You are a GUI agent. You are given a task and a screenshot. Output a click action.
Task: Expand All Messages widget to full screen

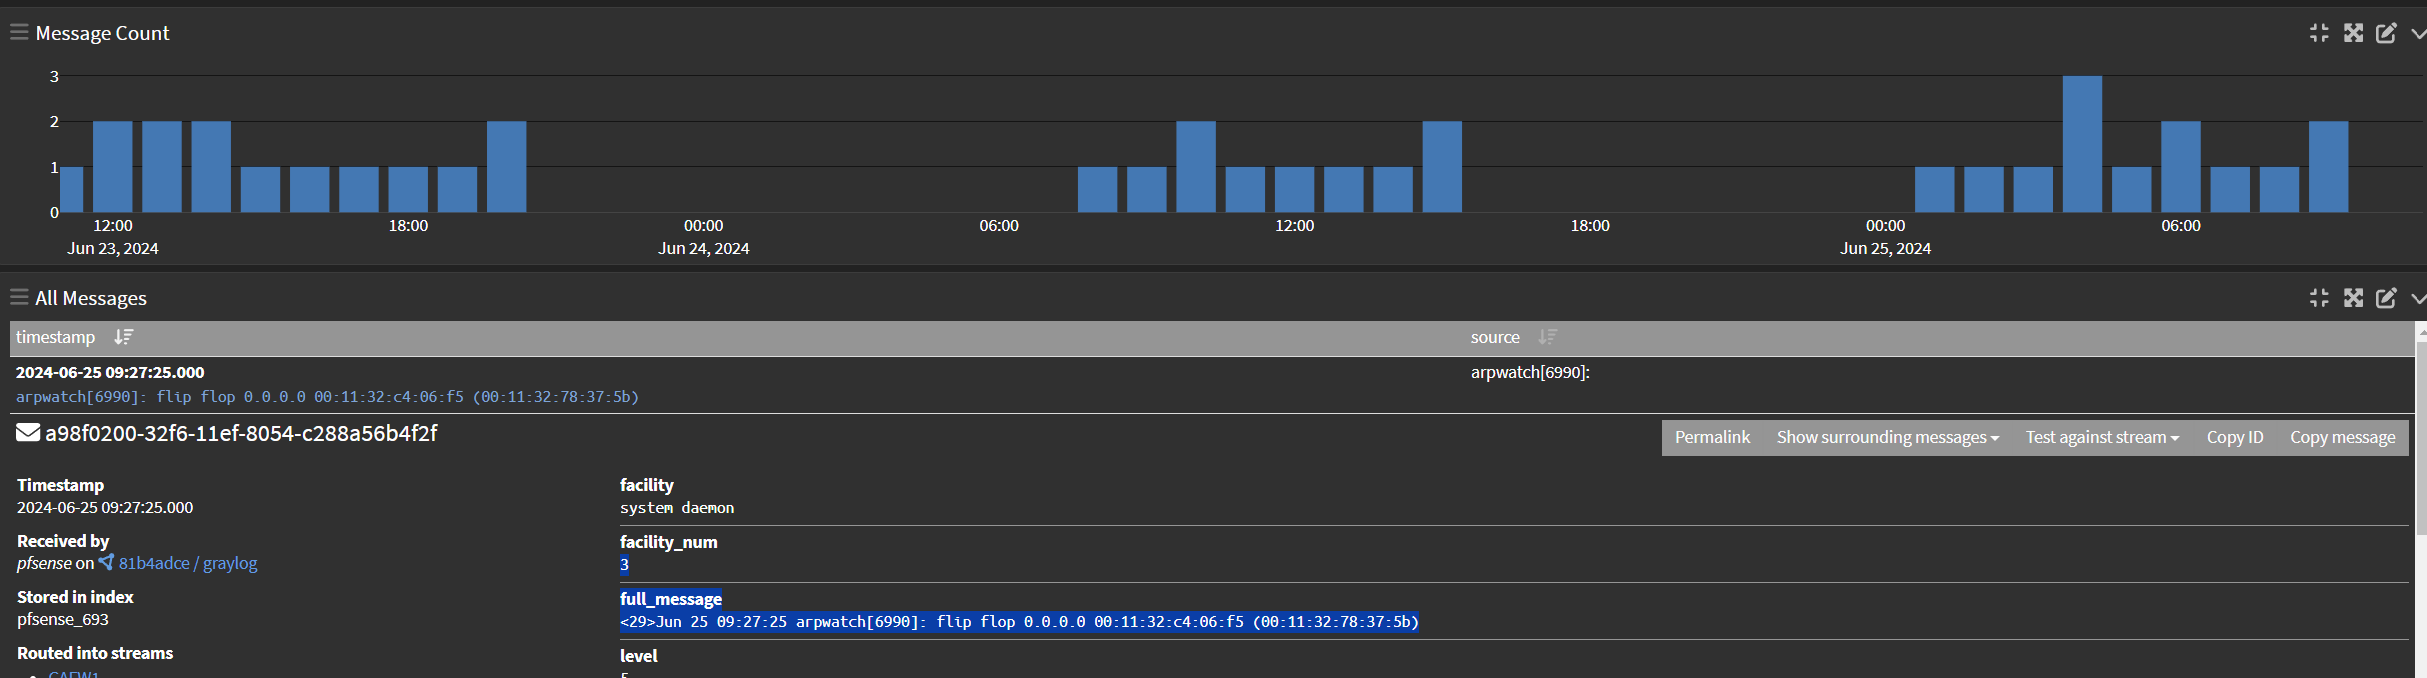coord(2353,298)
